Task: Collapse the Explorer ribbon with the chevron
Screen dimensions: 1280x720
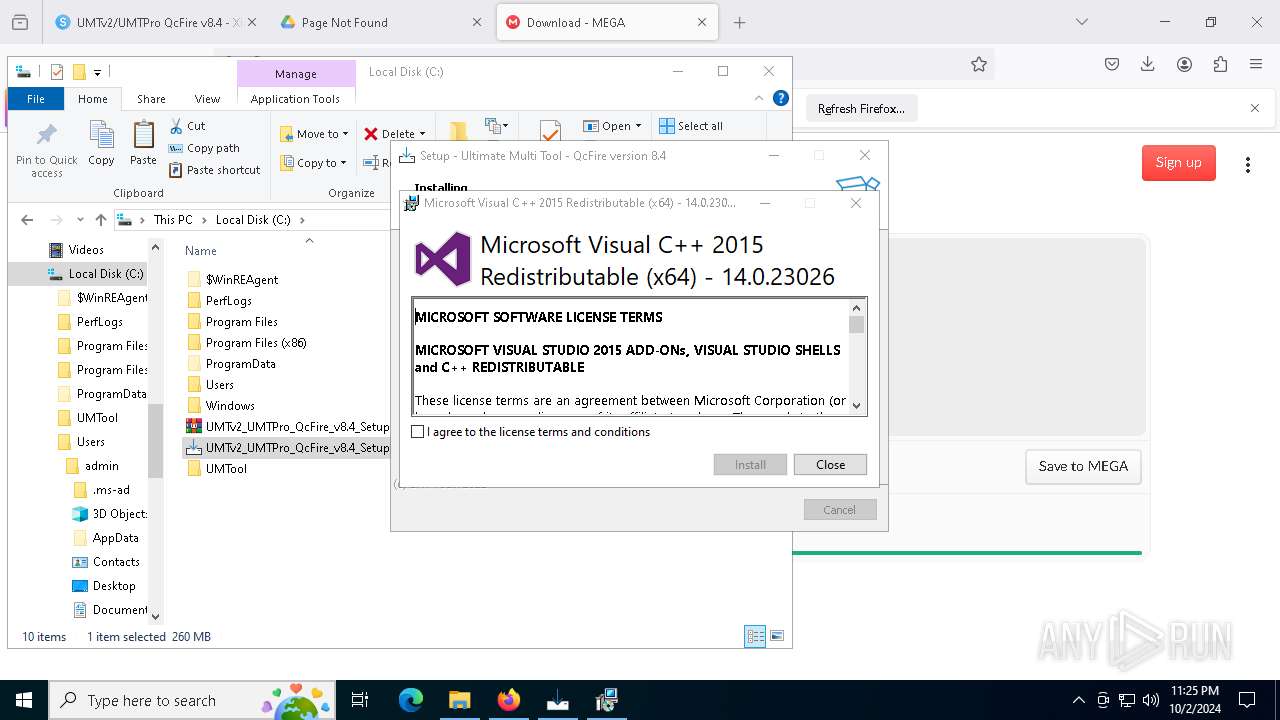Action: click(760, 99)
